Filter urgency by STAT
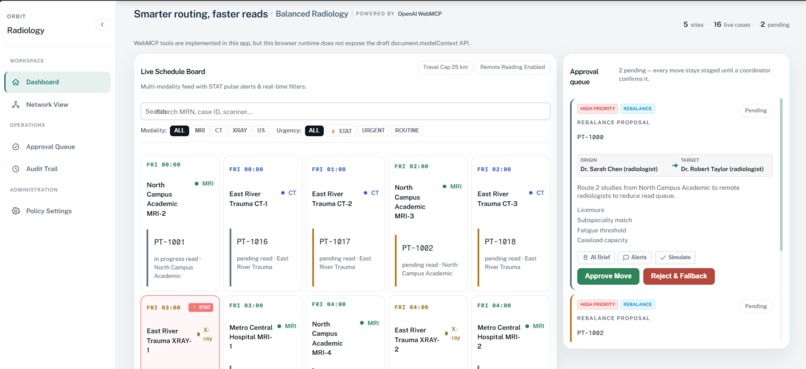This screenshot has width=806, height=369. (341, 131)
